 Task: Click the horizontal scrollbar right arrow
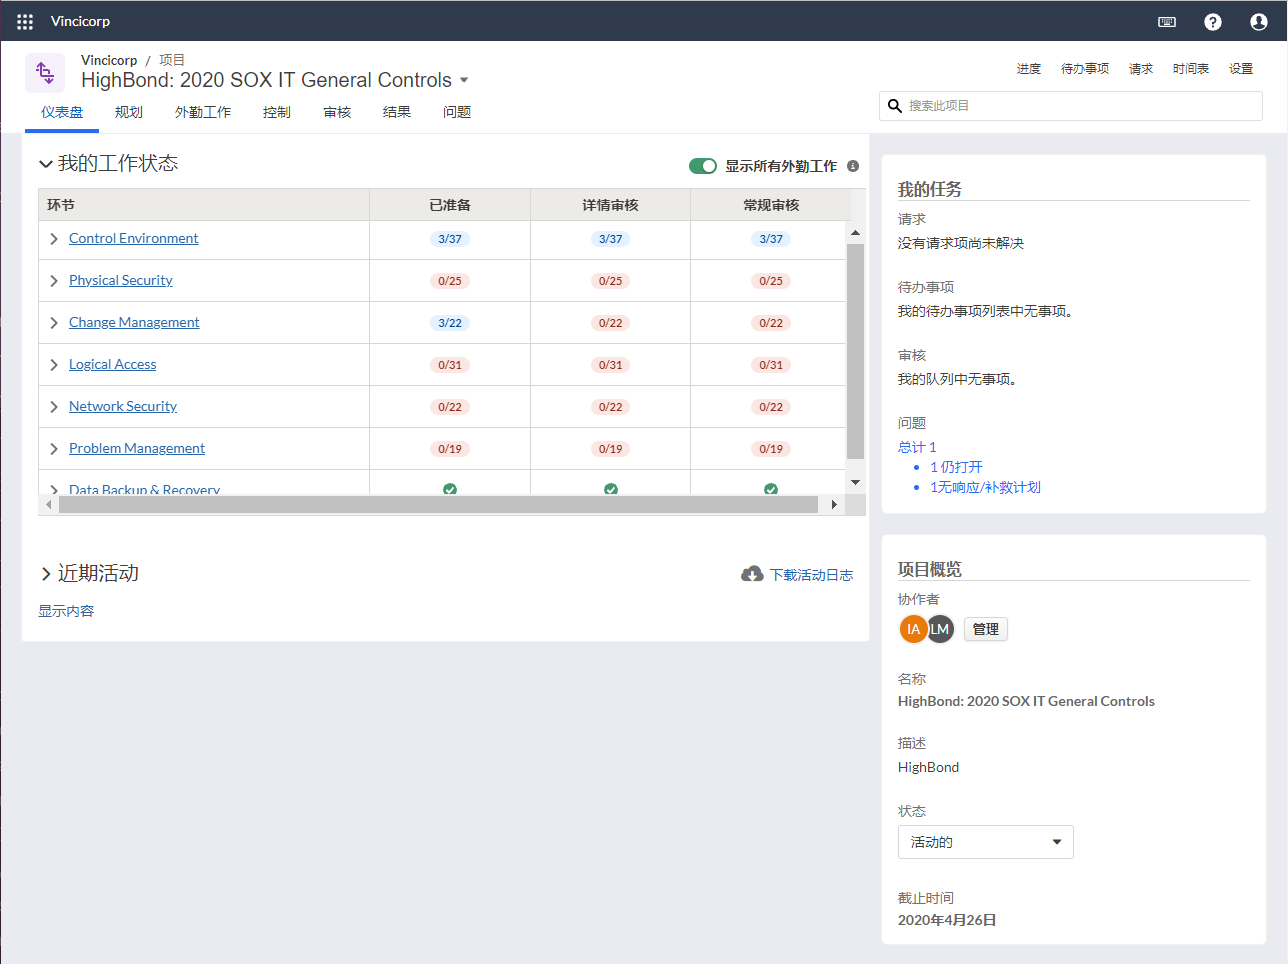click(834, 505)
